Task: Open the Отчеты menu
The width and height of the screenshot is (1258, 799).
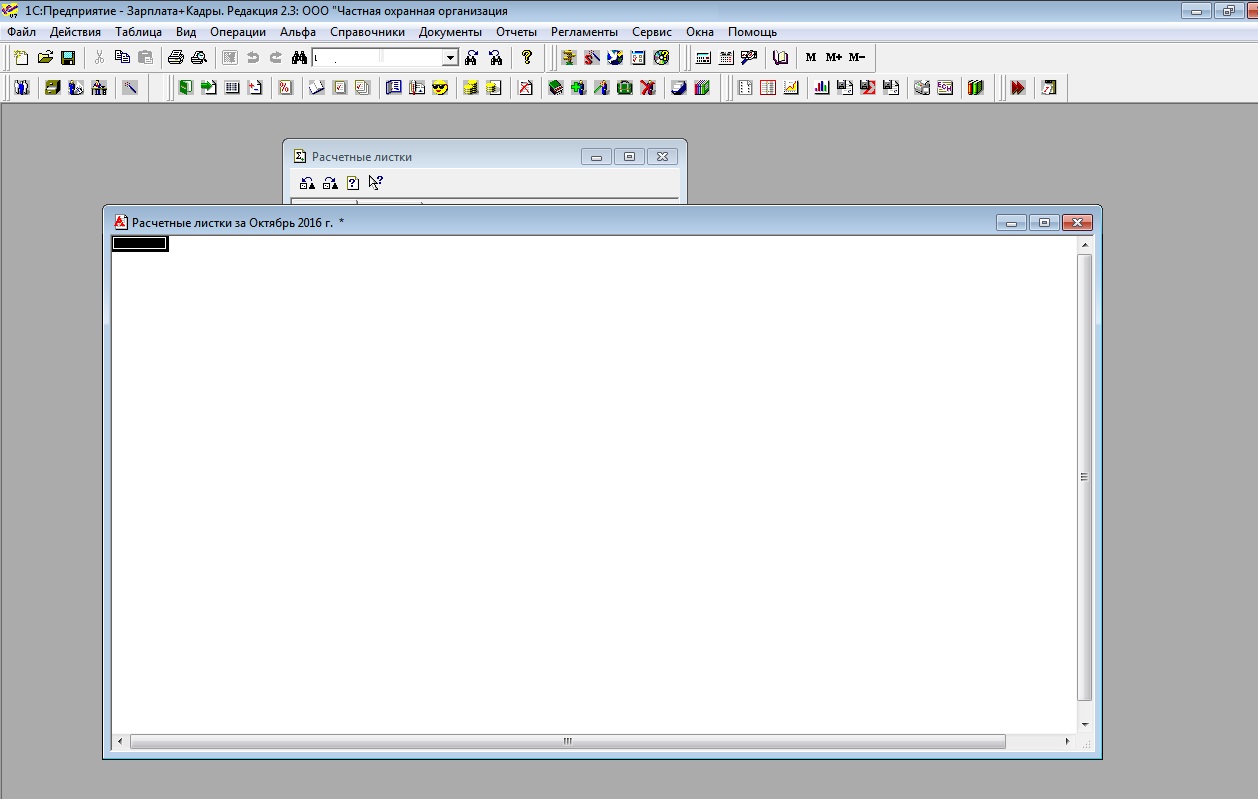Action: 516,32
